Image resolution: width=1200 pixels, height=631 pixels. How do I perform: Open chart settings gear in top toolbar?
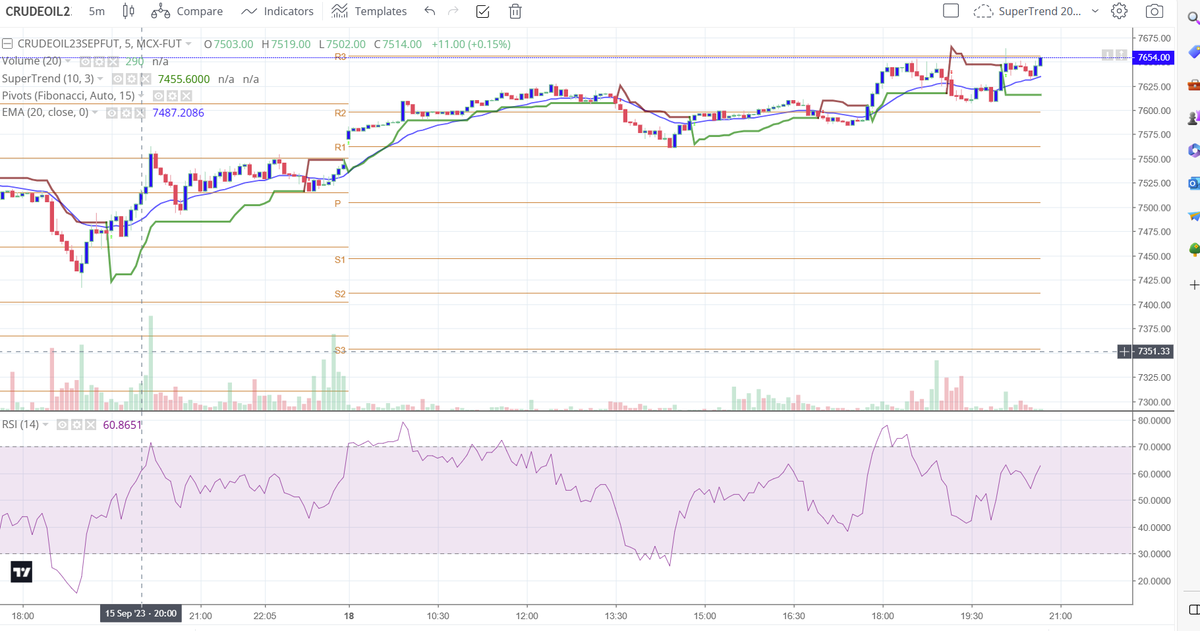point(1120,11)
